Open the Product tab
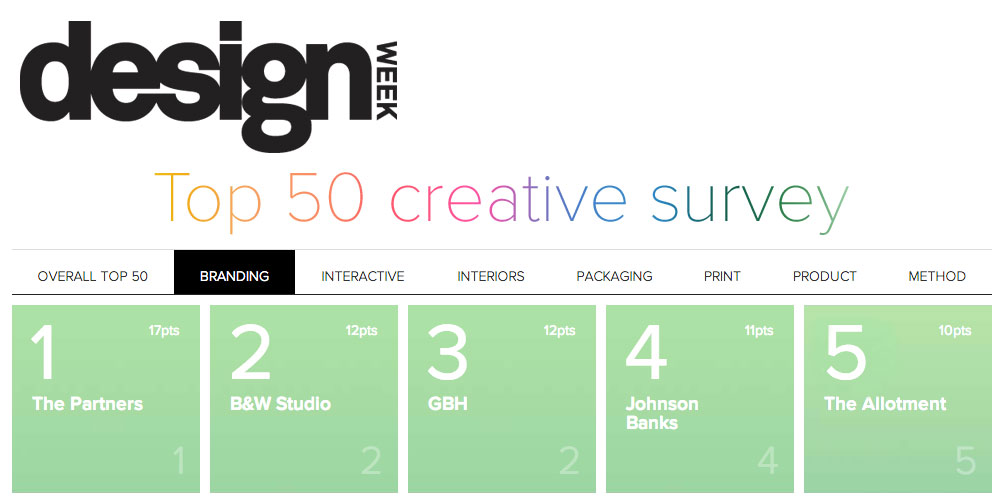1005x502 pixels. coord(825,276)
